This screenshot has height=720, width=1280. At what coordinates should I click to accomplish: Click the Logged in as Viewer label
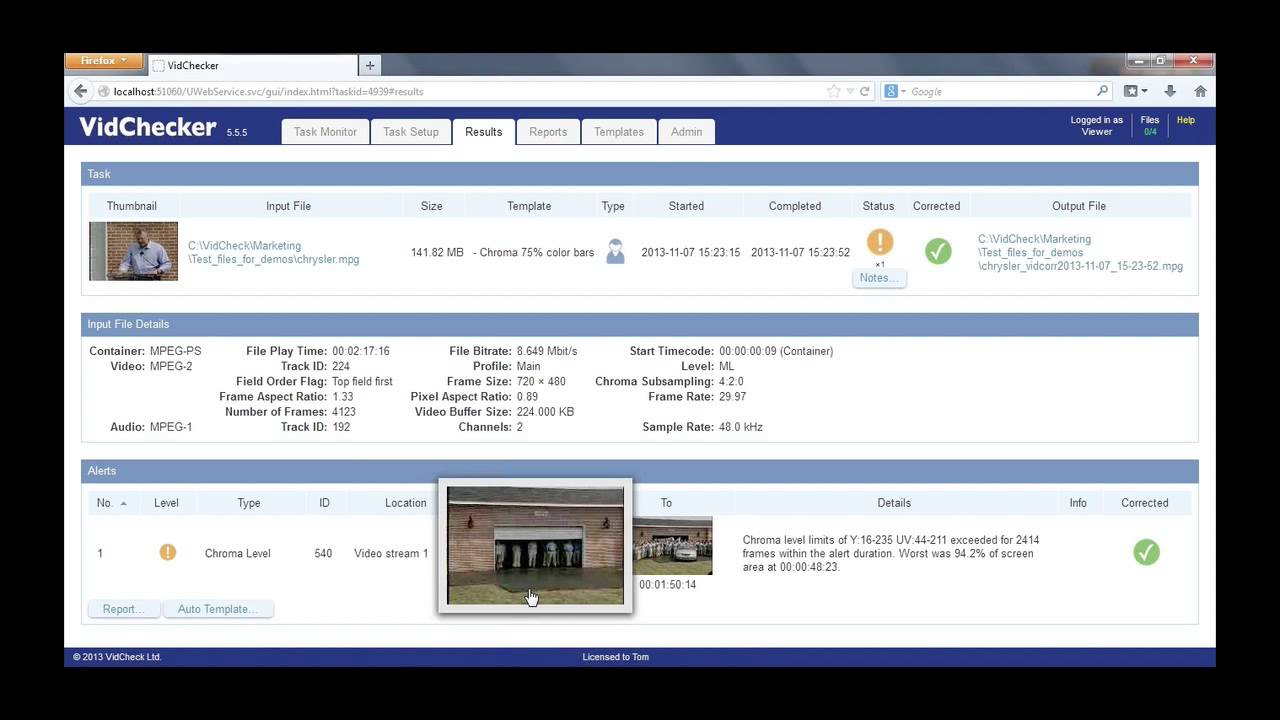pyautogui.click(x=1097, y=126)
